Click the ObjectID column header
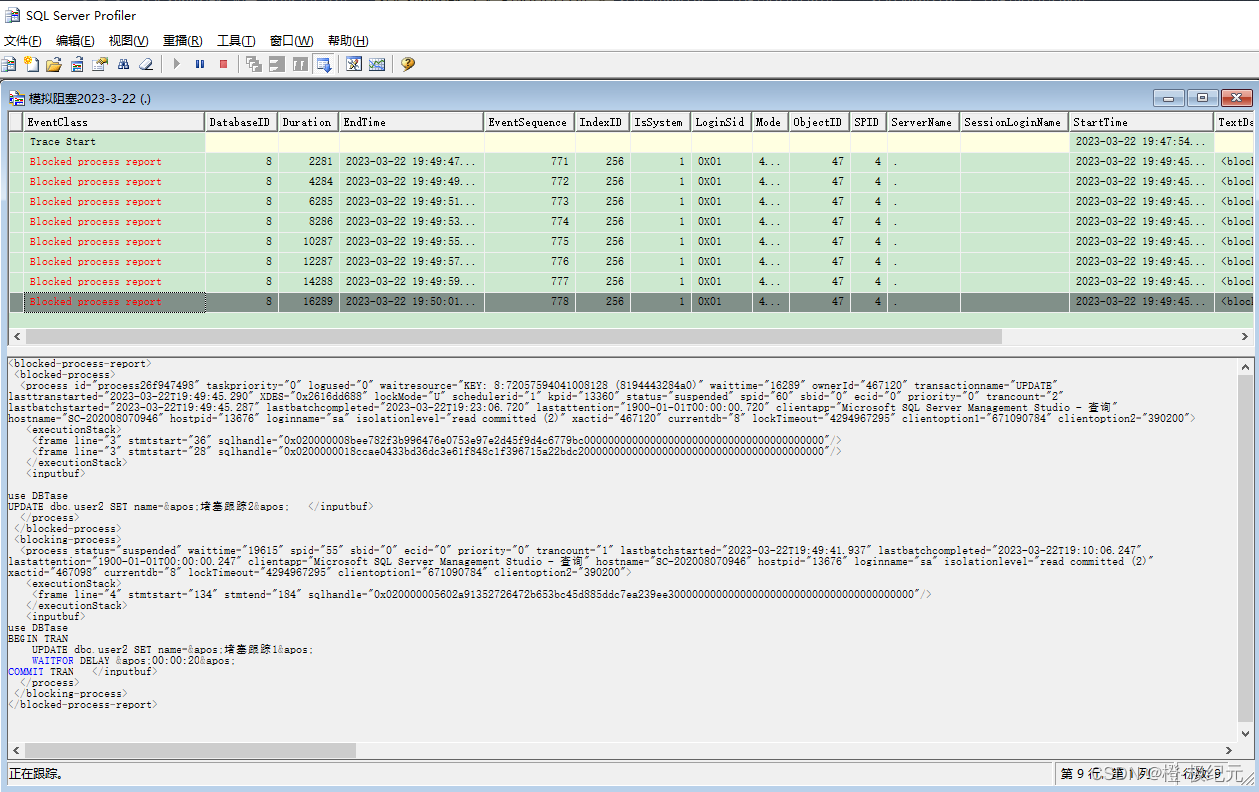Image resolution: width=1259 pixels, height=792 pixels. (819, 122)
